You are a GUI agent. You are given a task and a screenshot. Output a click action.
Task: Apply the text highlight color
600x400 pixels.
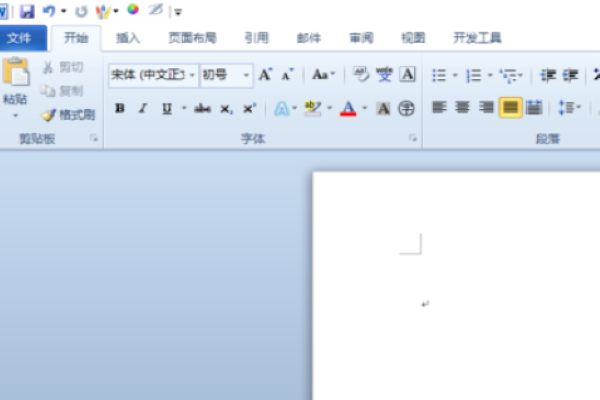[x=313, y=109]
